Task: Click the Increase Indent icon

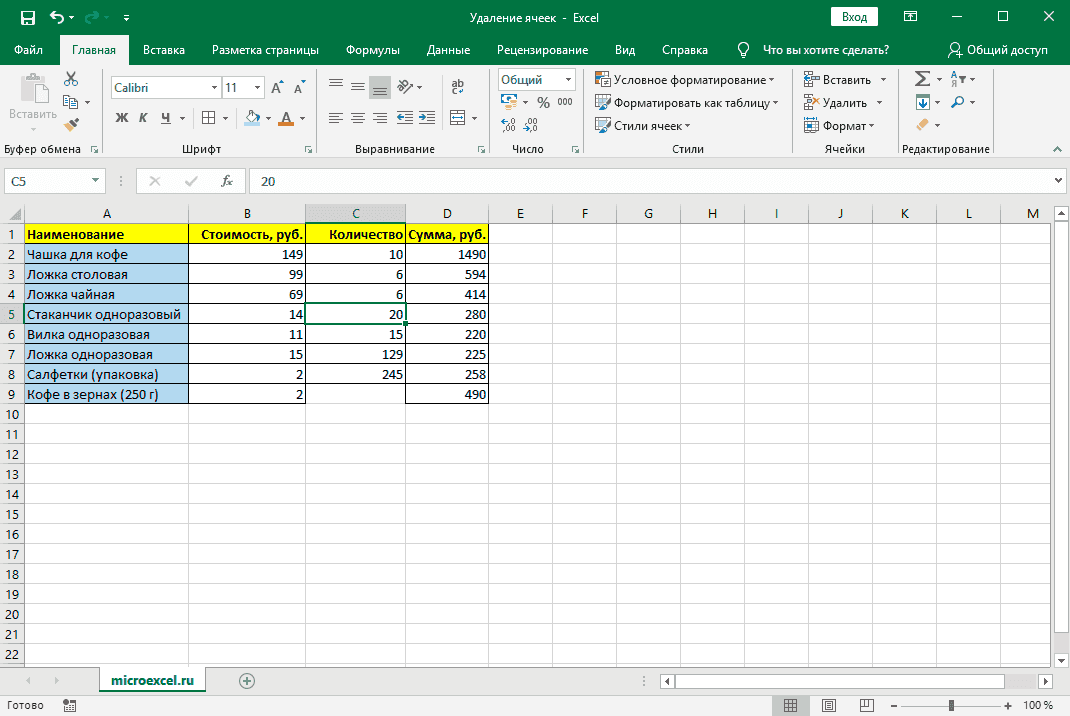Action: tap(427, 118)
